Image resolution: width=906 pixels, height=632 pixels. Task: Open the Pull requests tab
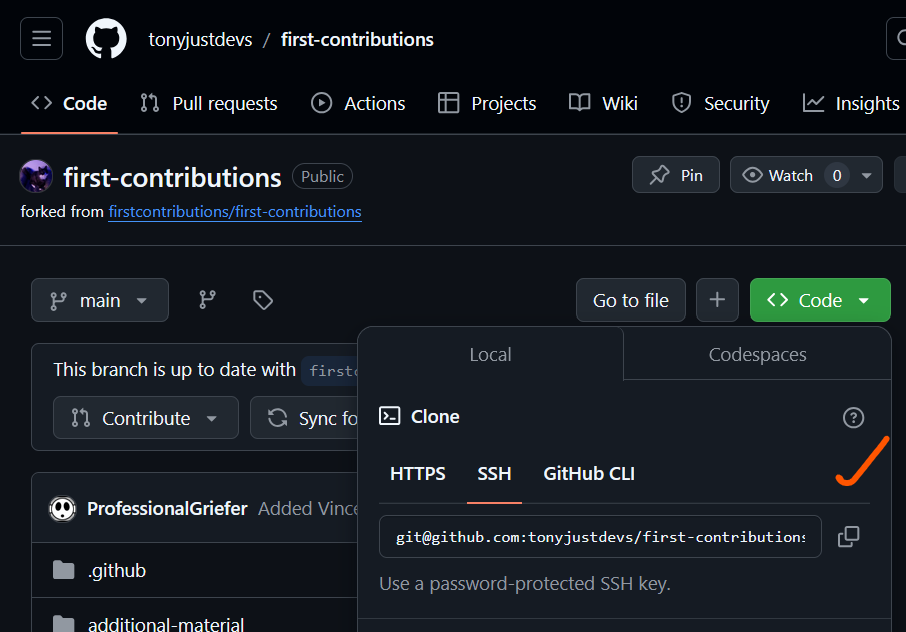coord(209,103)
